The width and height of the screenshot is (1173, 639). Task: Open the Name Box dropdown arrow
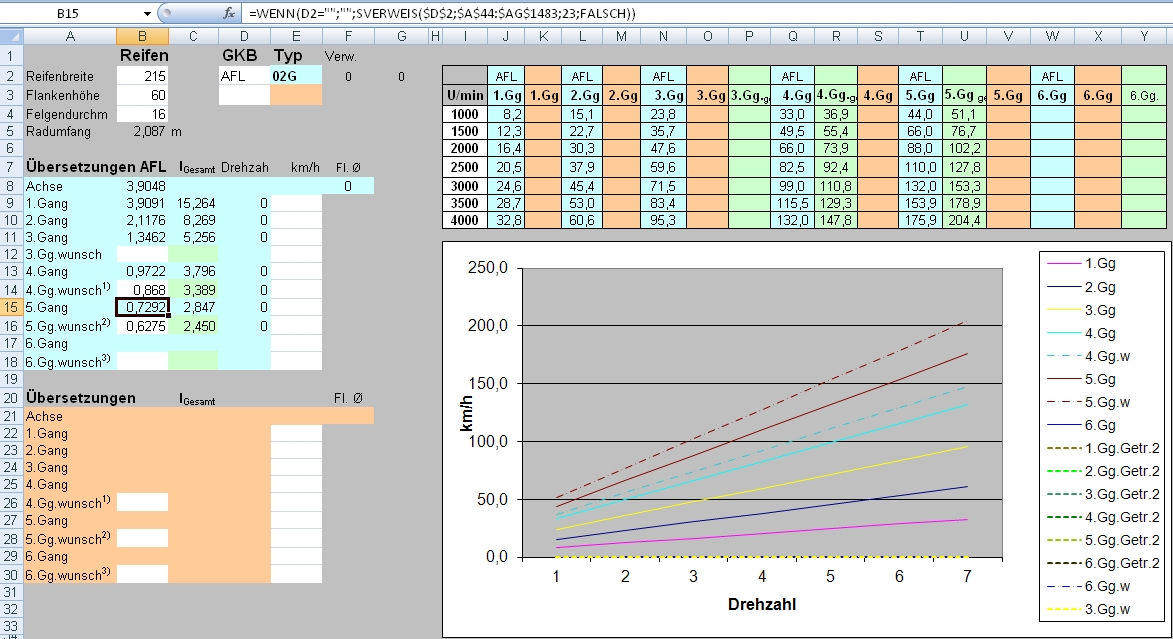147,13
